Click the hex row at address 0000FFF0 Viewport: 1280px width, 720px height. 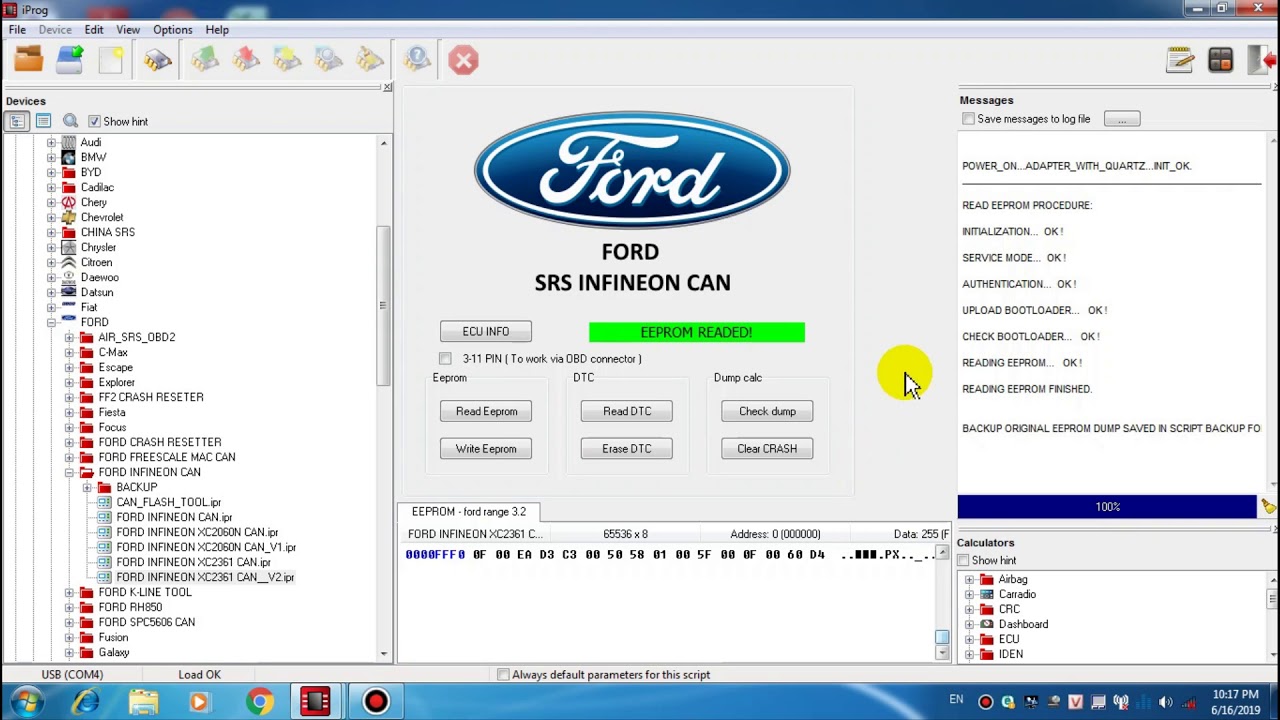tap(668, 554)
